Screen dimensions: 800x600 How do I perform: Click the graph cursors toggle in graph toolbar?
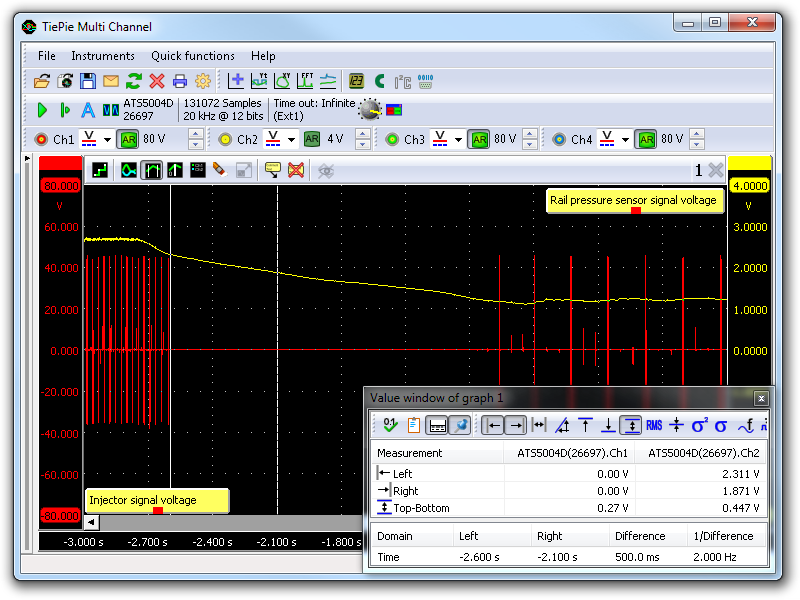(152, 170)
